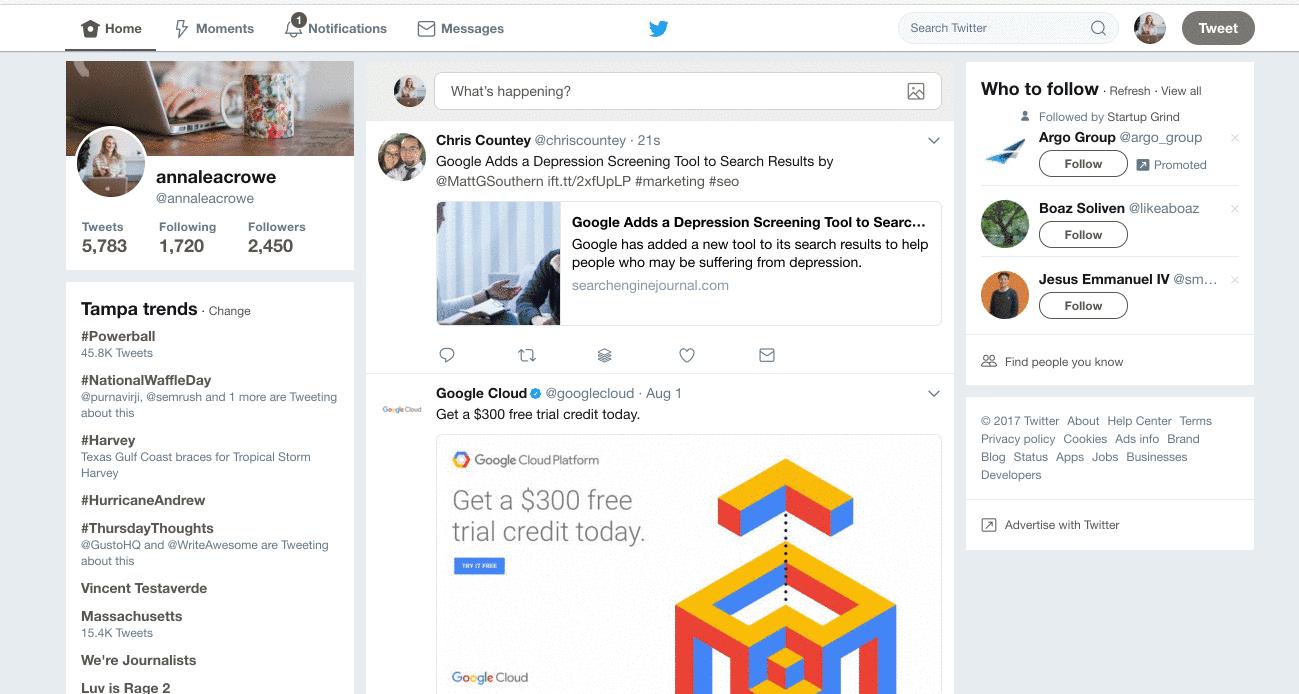Open the #Powerball trend

(118, 336)
